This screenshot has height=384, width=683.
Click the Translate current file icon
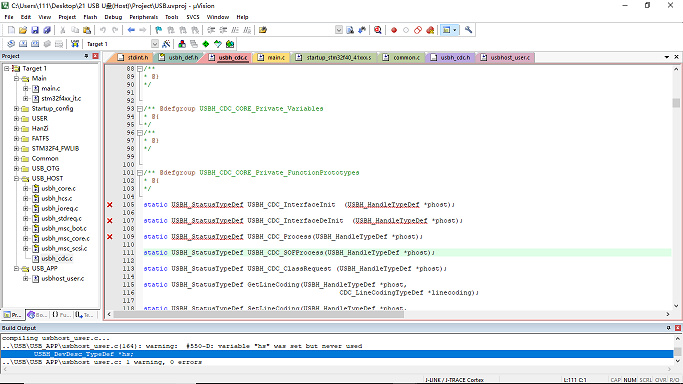click(x=11, y=44)
